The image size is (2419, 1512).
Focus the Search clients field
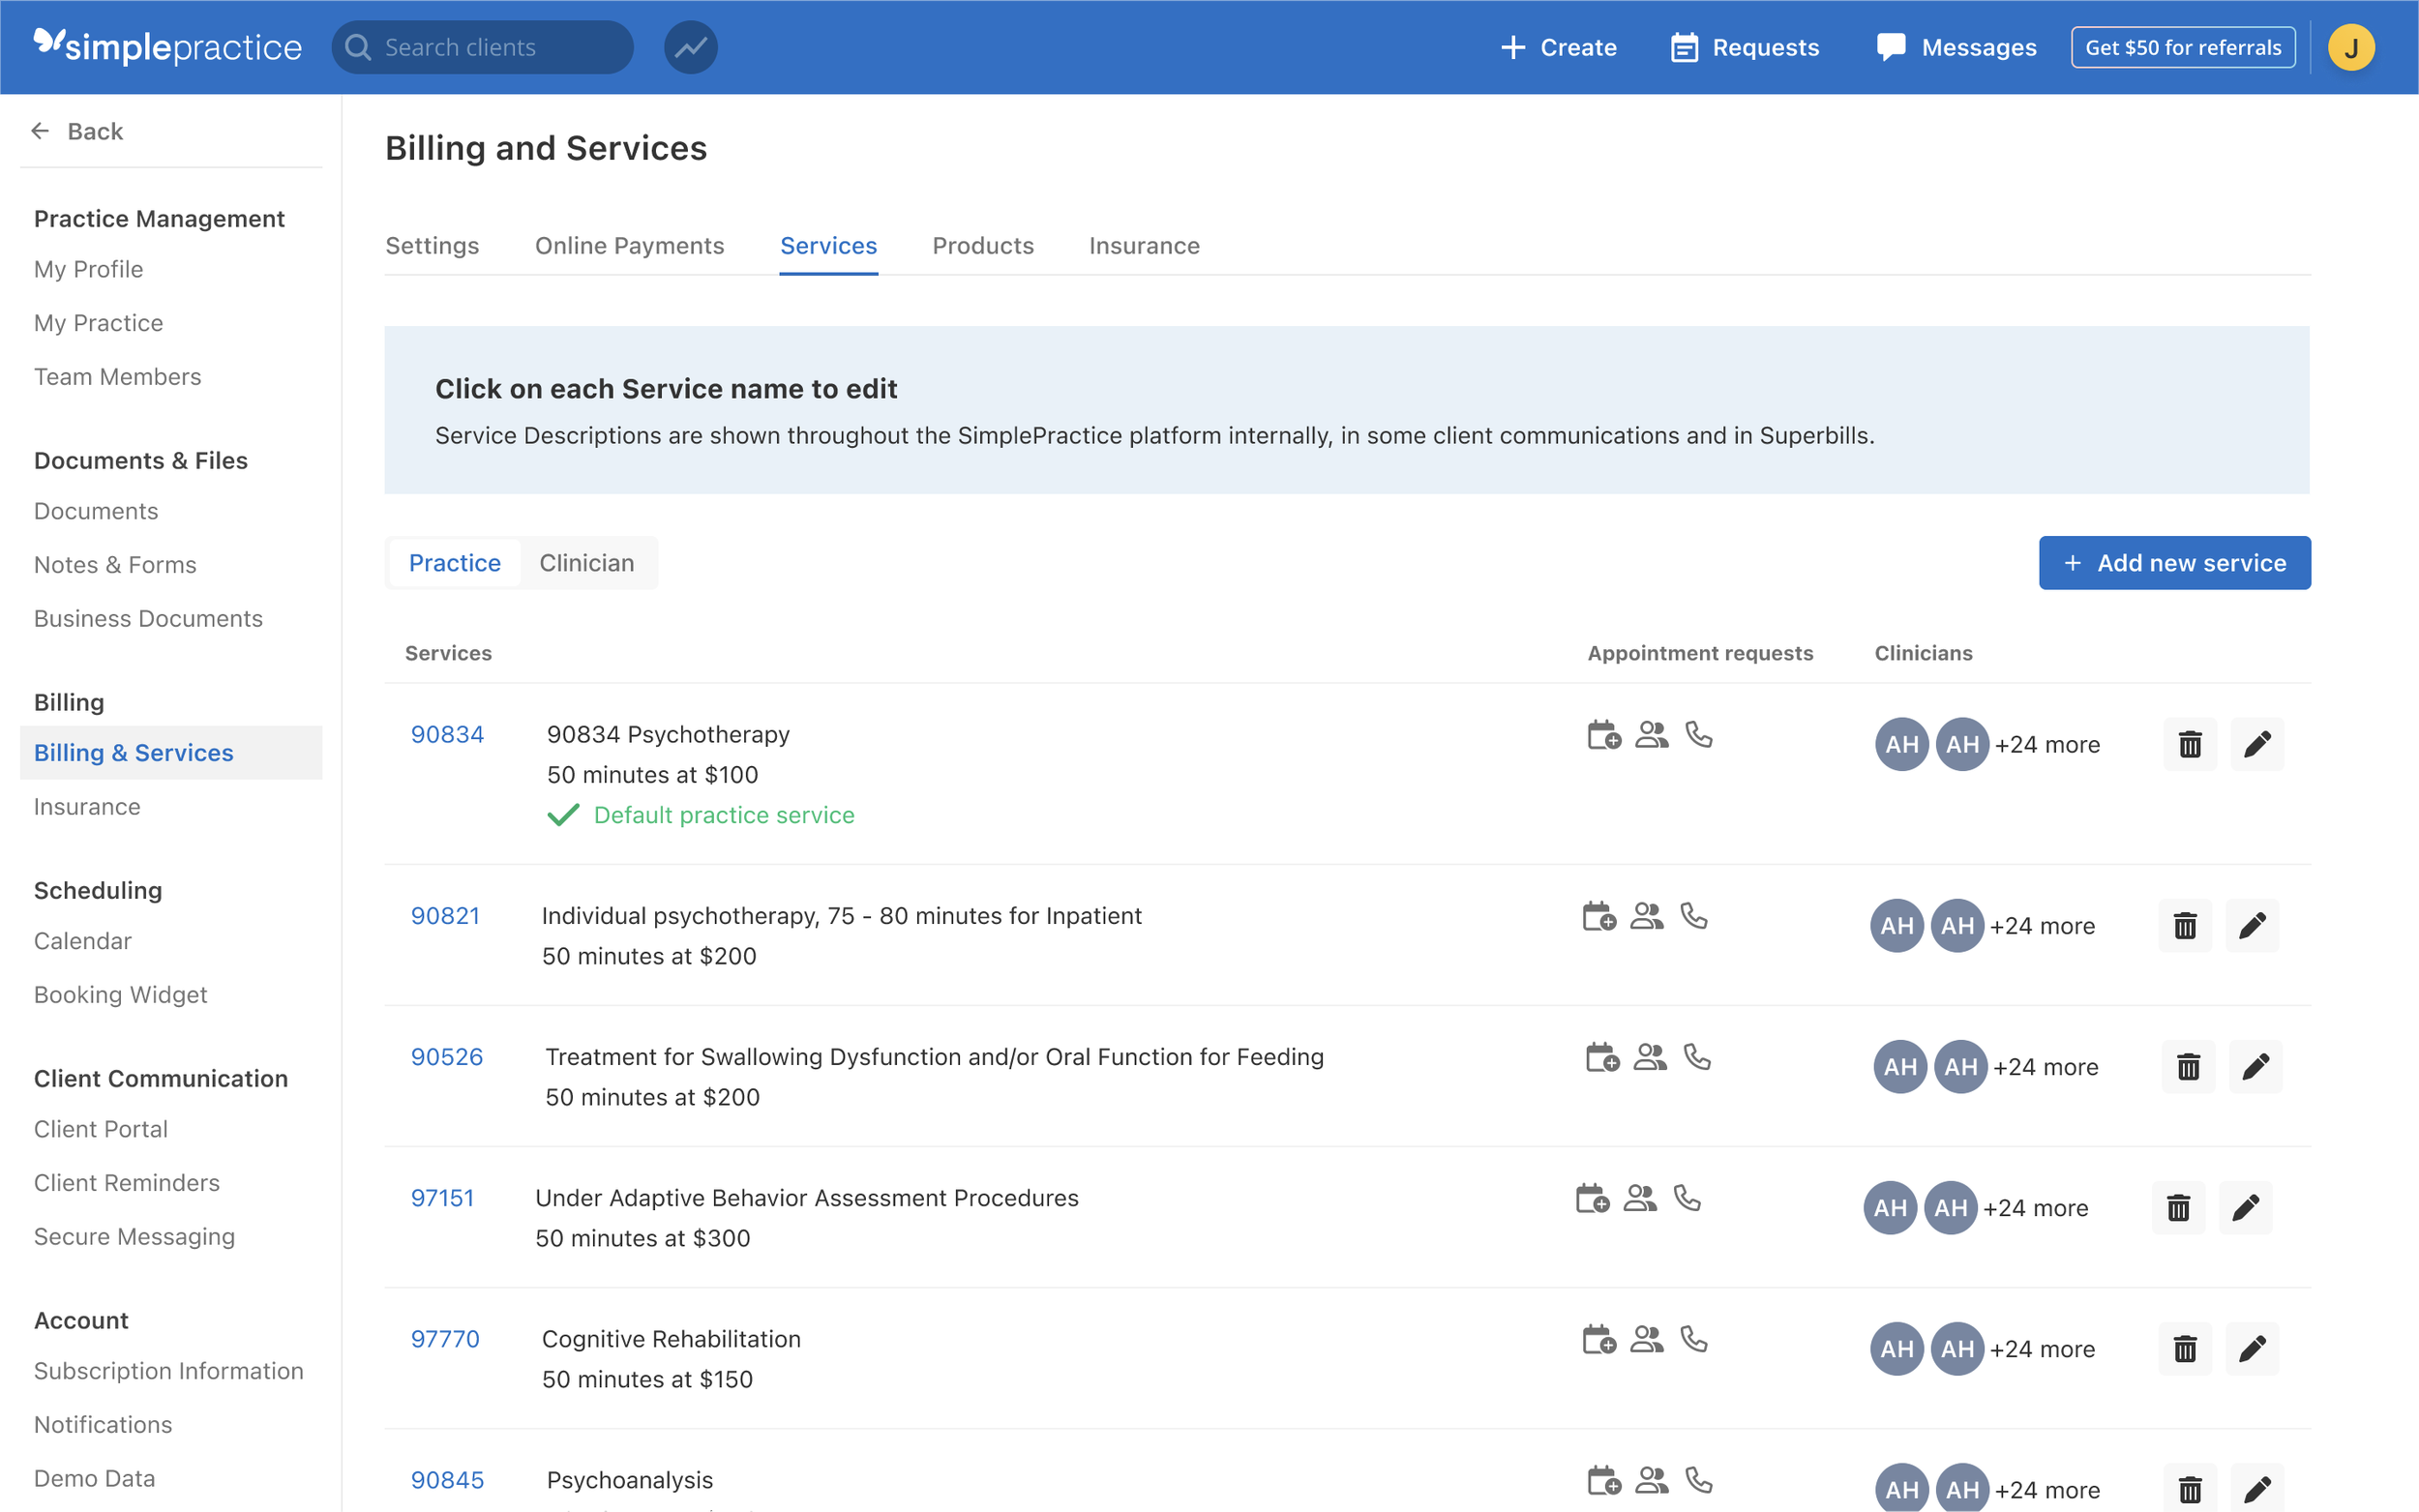(482, 47)
